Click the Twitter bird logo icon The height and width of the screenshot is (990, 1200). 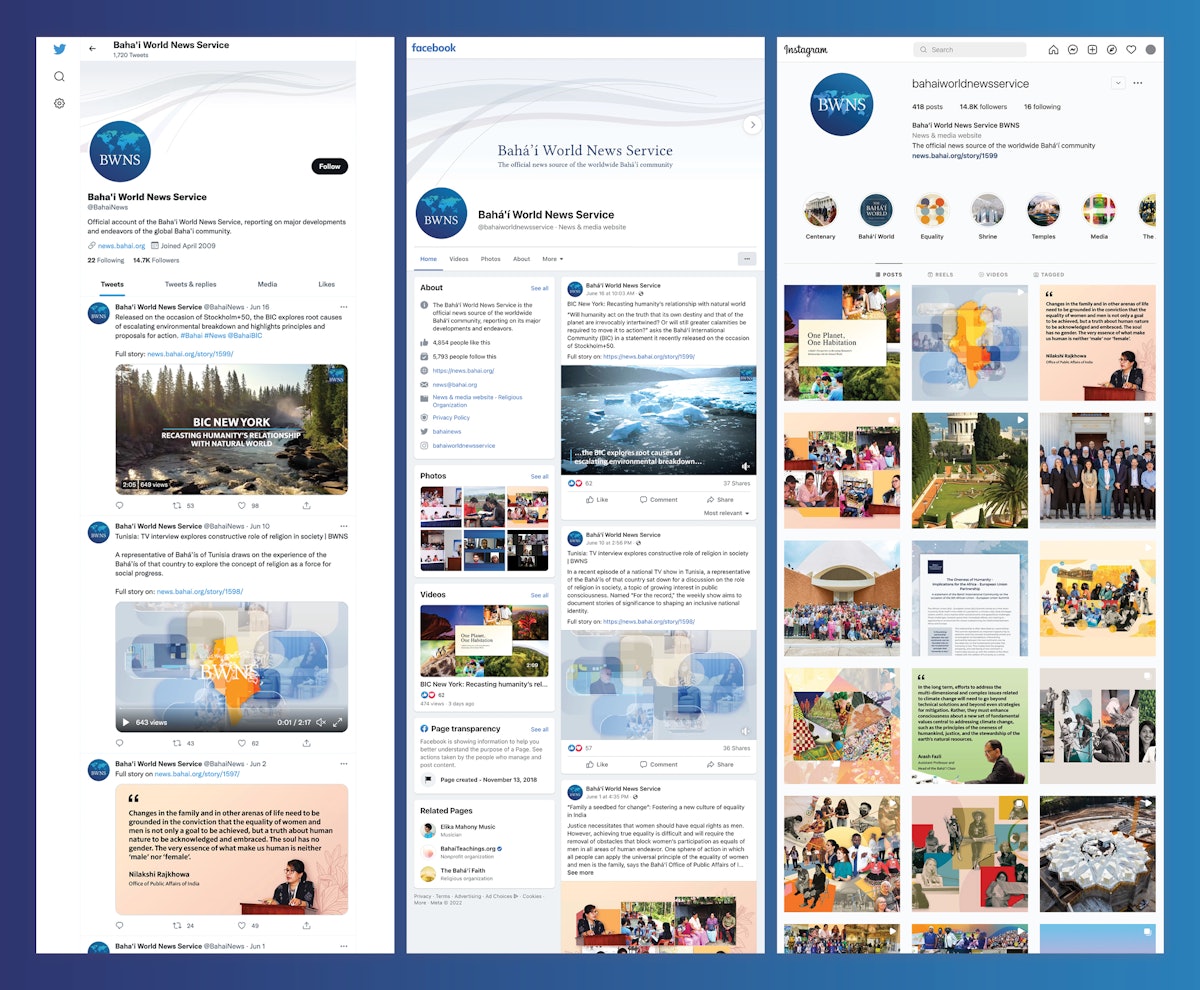(x=59, y=49)
